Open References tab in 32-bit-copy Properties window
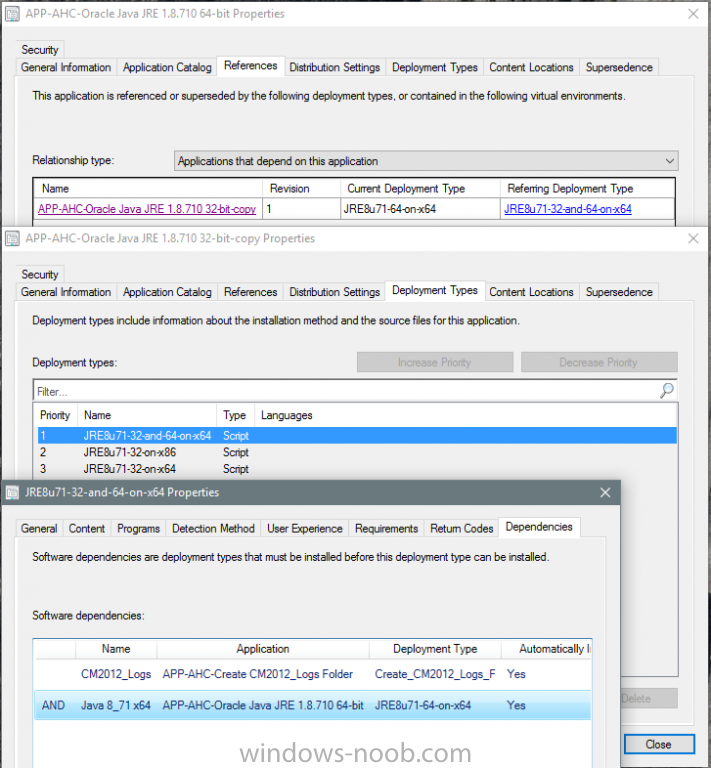Viewport: 711px width, 768px height. pos(250,292)
